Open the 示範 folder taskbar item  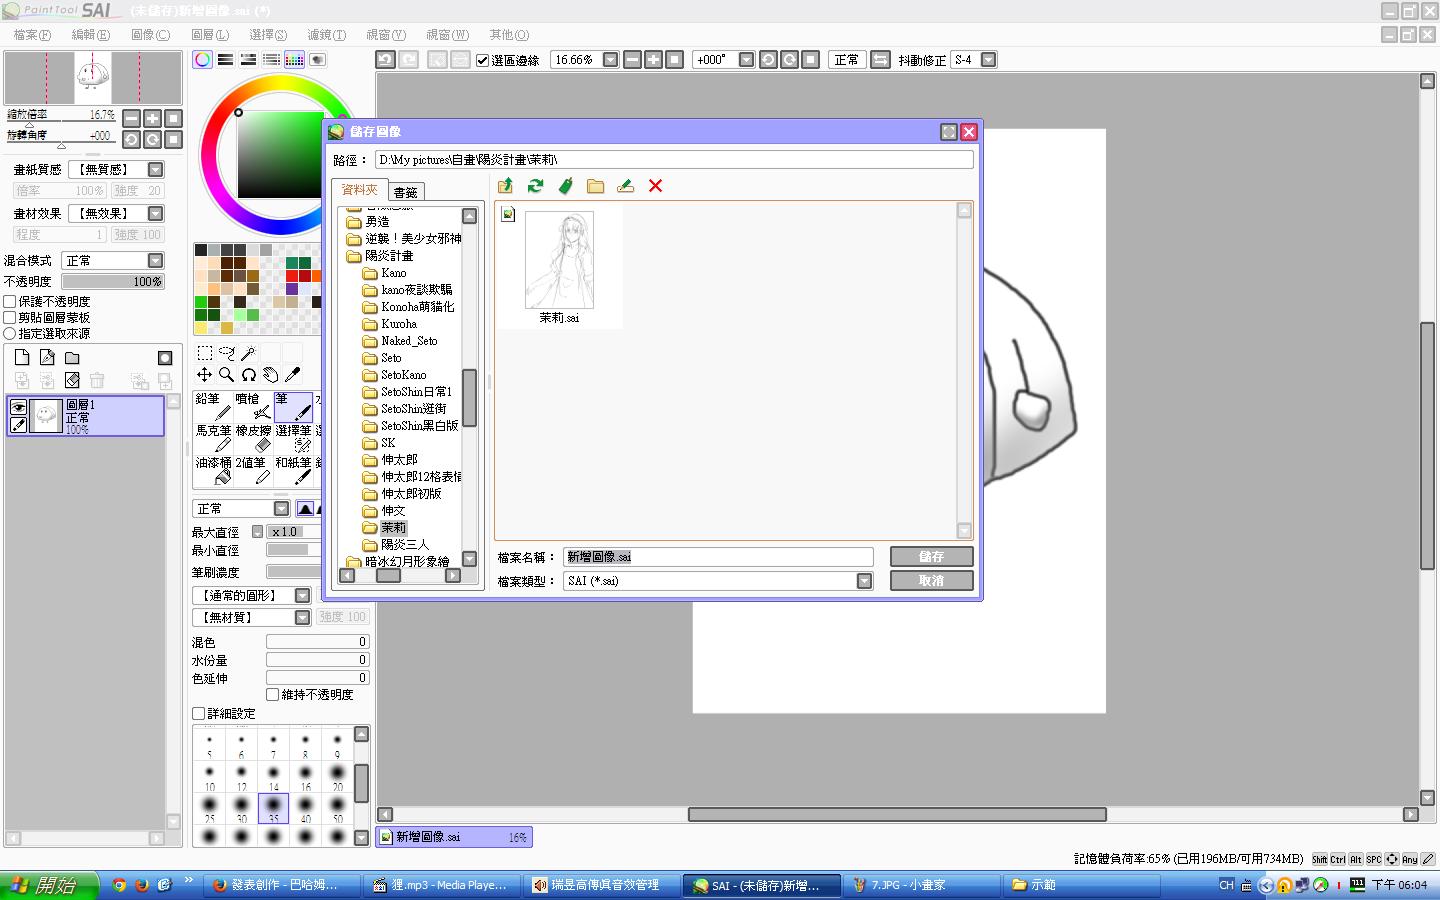(1080, 885)
